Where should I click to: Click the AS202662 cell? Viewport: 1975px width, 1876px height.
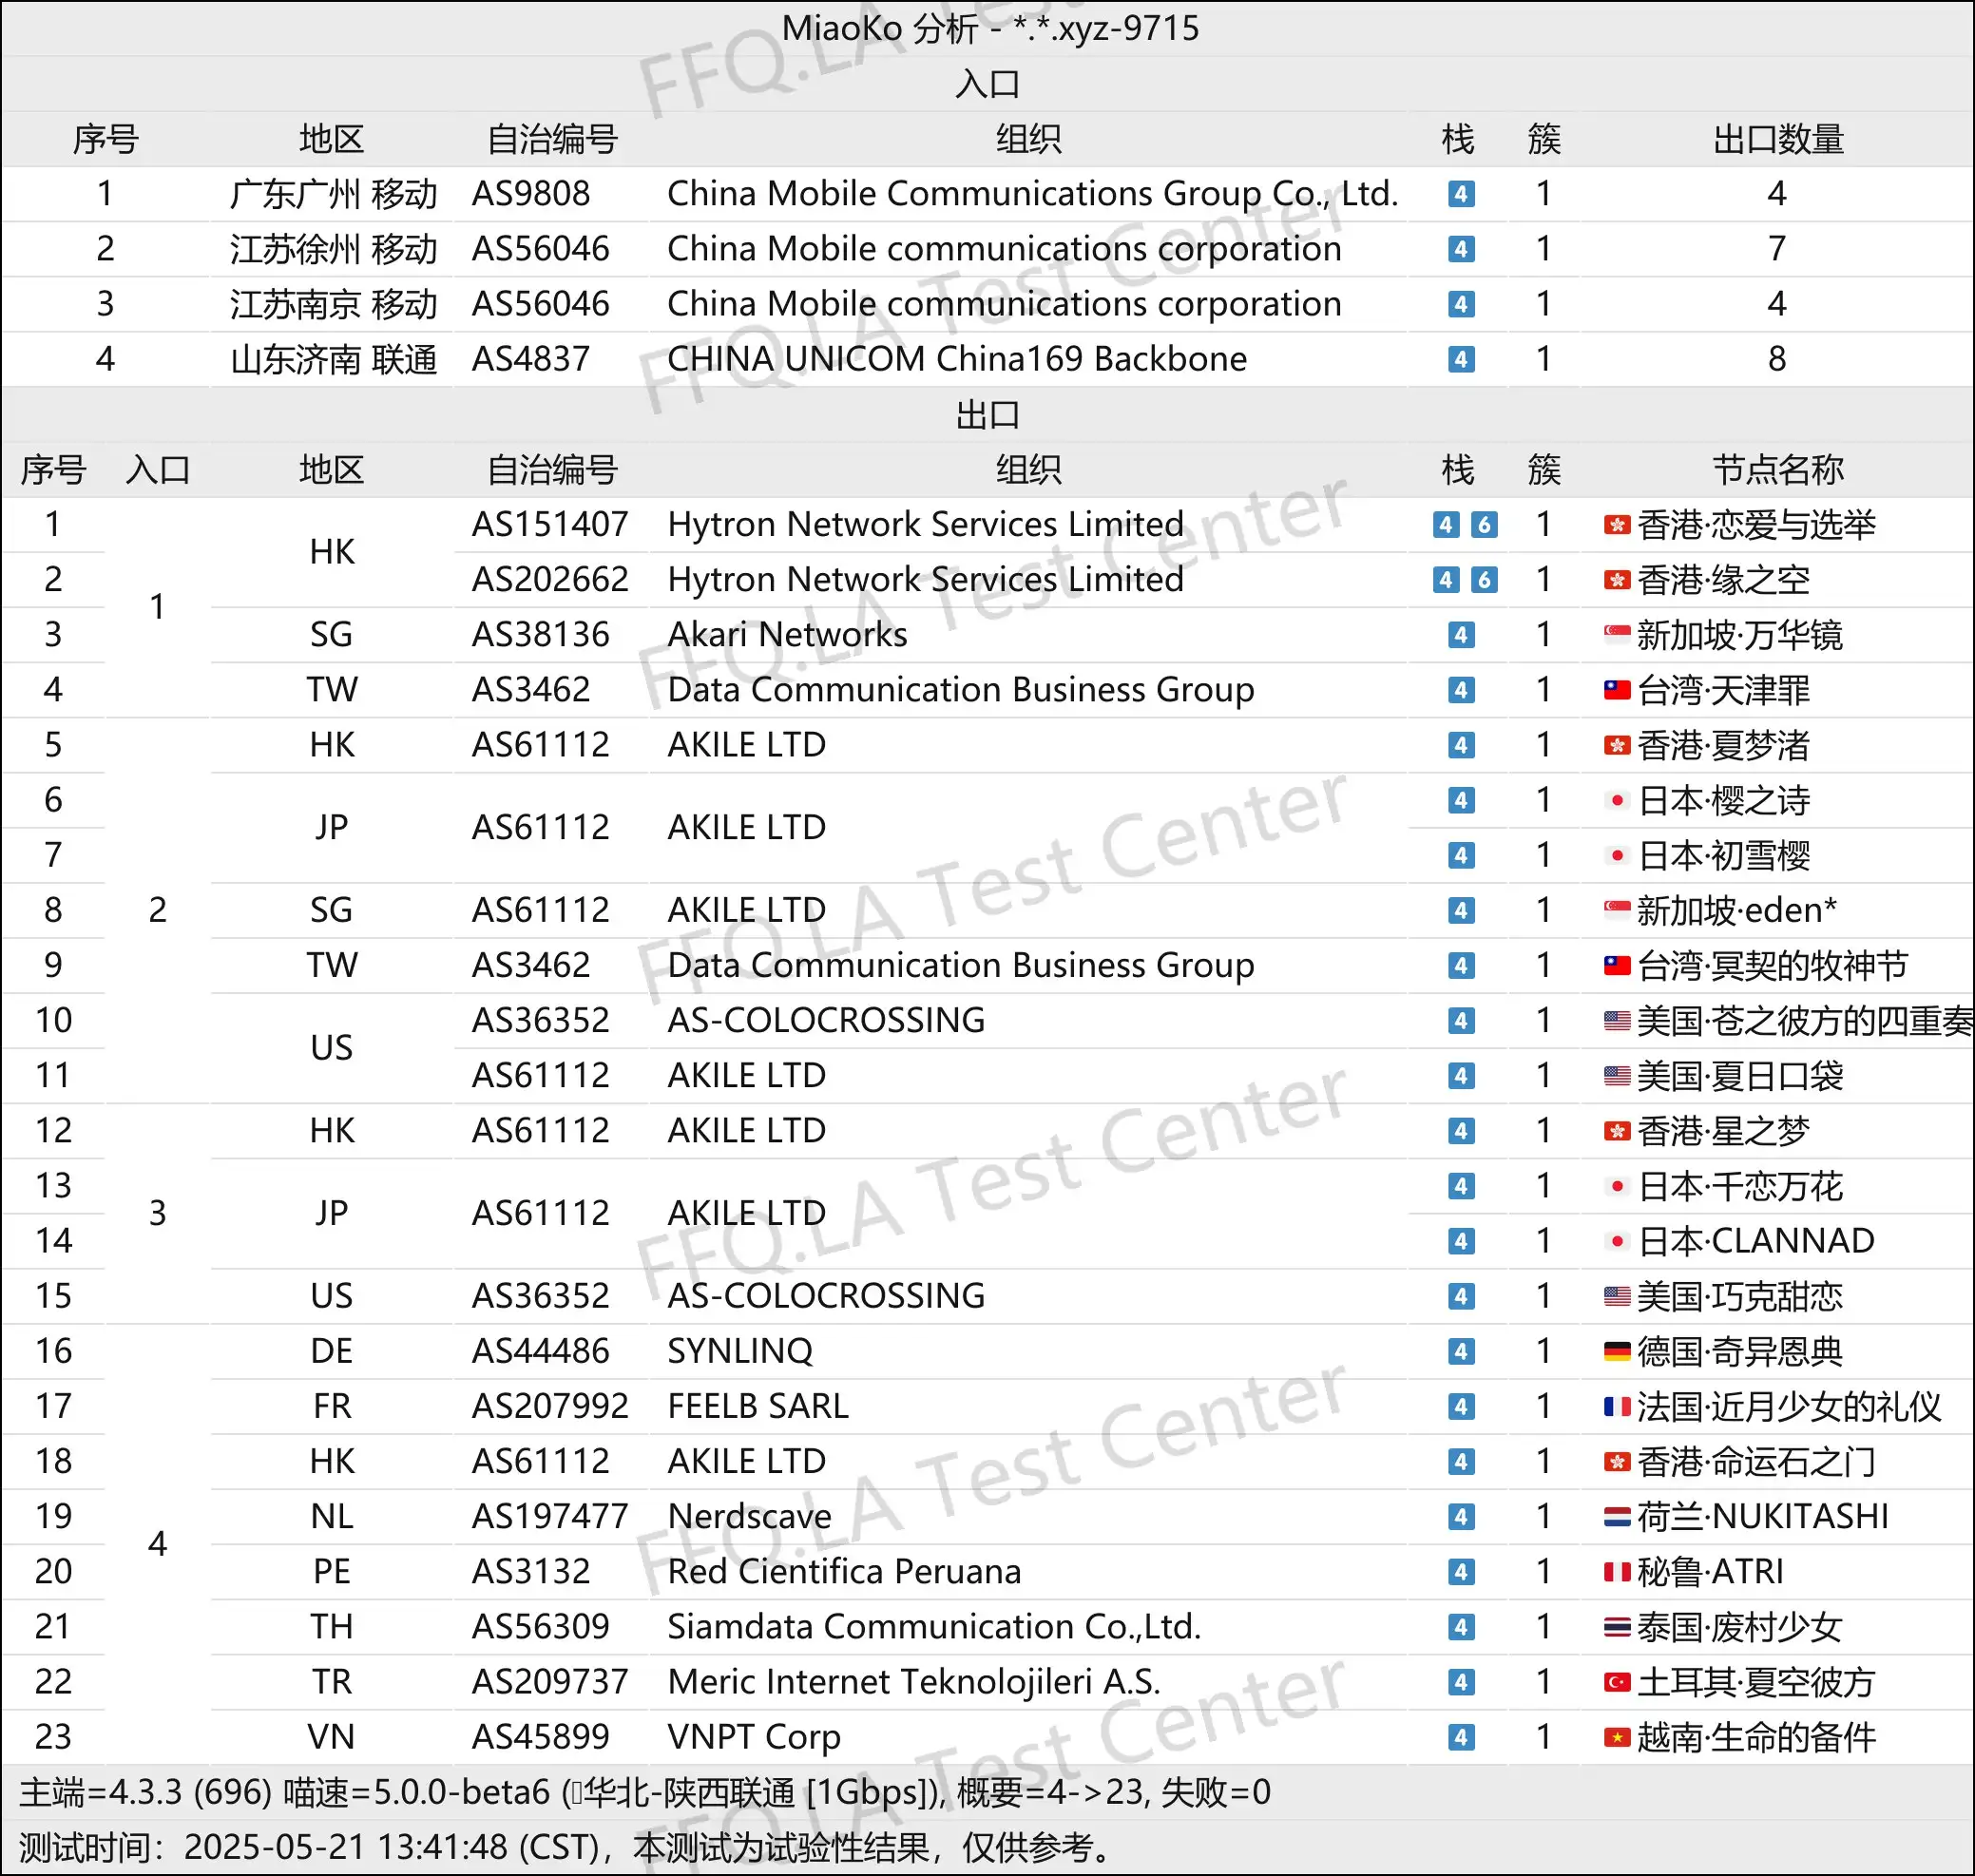click(x=550, y=580)
